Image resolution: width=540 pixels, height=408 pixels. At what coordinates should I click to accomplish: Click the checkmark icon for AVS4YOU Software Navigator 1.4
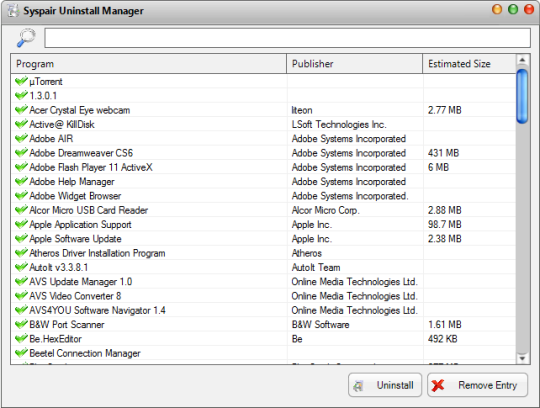tap(21, 310)
